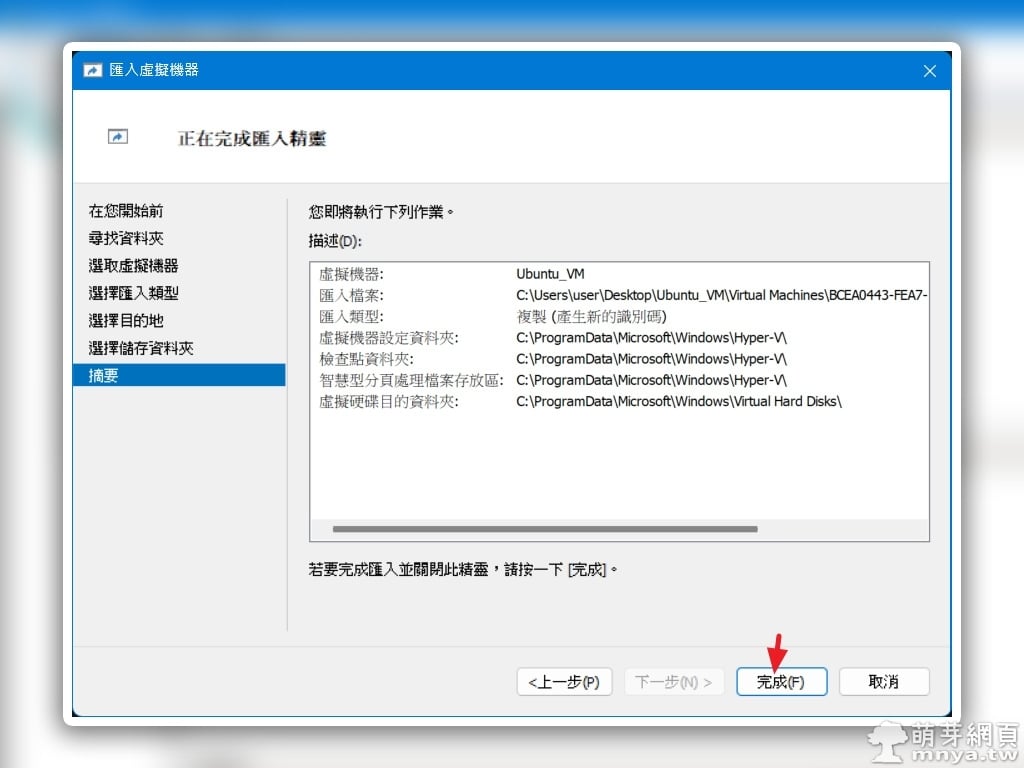The image size is (1024, 768).
Task: Close the 匯入虛擬機器 dialog window
Action: point(929,71)
